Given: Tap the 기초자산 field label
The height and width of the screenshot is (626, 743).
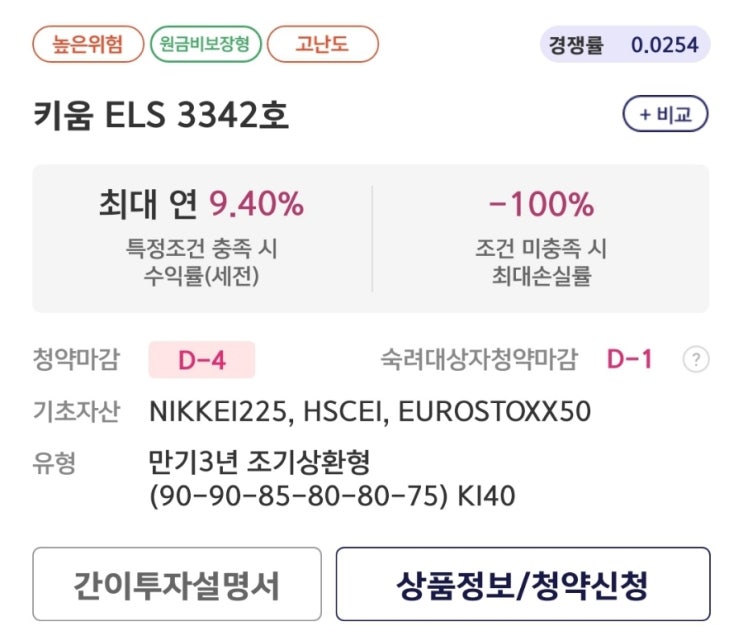Looking at the screenshot, I should [x=76, y=411].
